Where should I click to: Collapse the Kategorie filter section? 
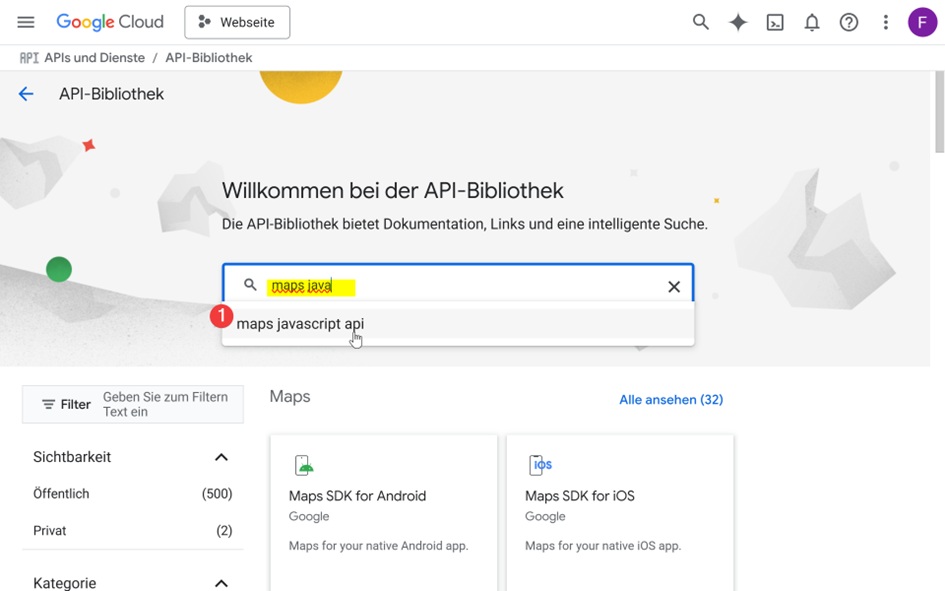coord(221,583)
